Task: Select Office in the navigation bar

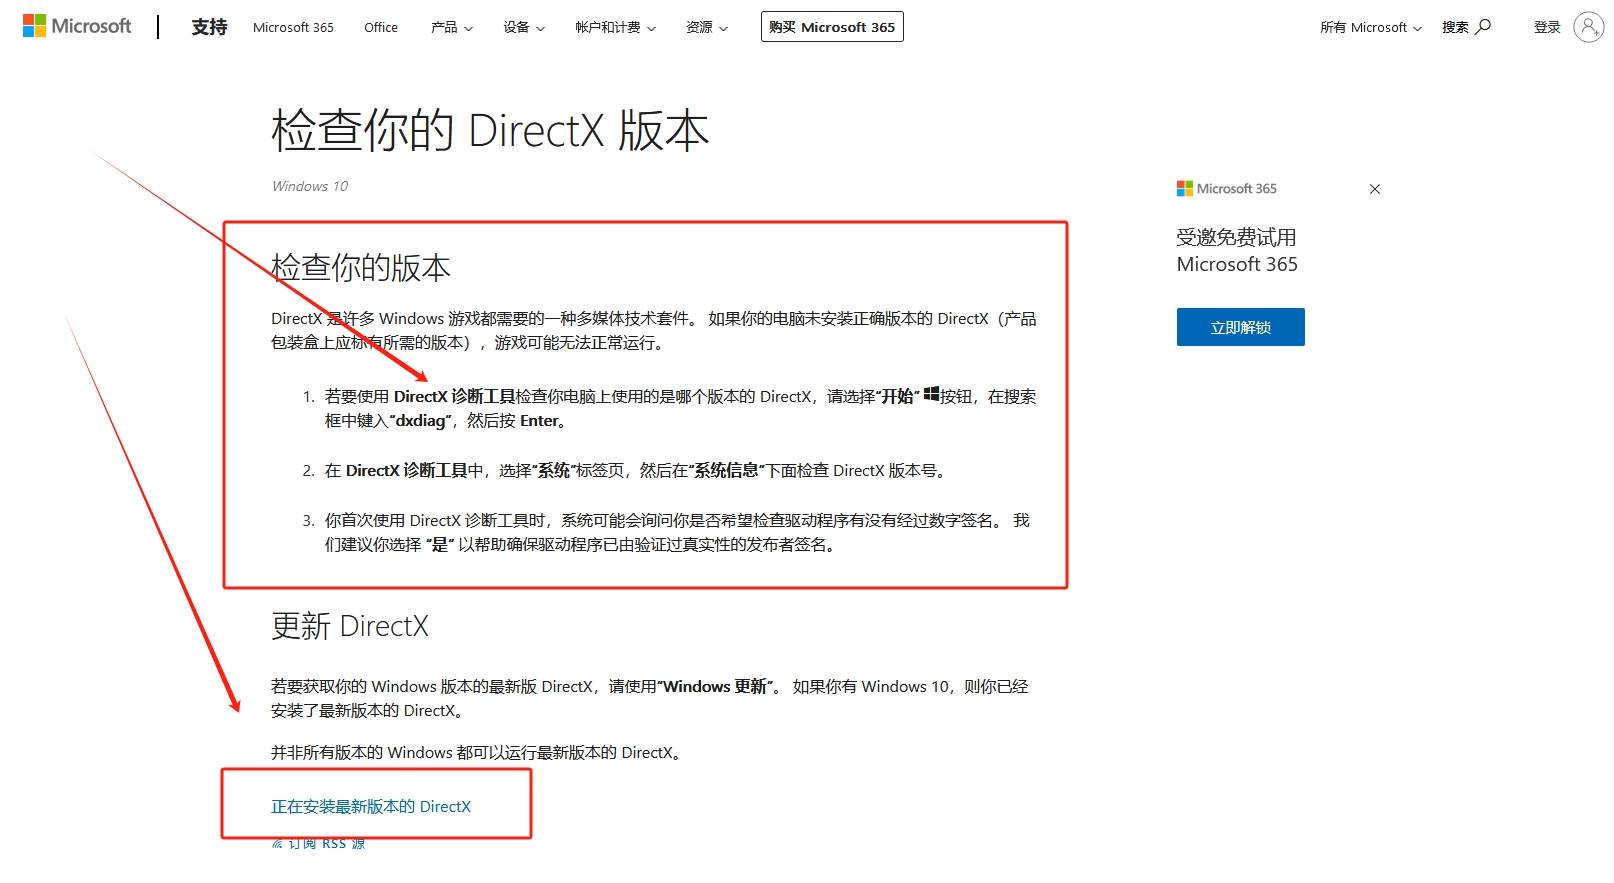Action: click(381, 27)
